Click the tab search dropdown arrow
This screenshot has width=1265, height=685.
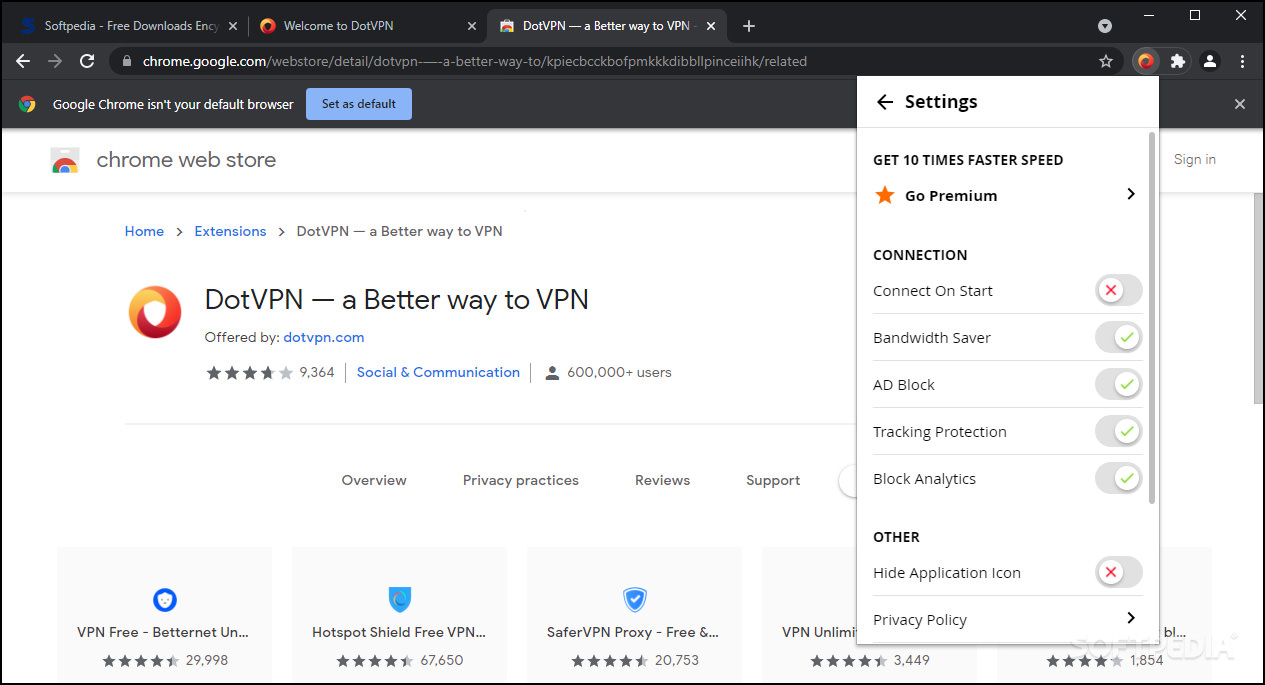point(1105,26)
